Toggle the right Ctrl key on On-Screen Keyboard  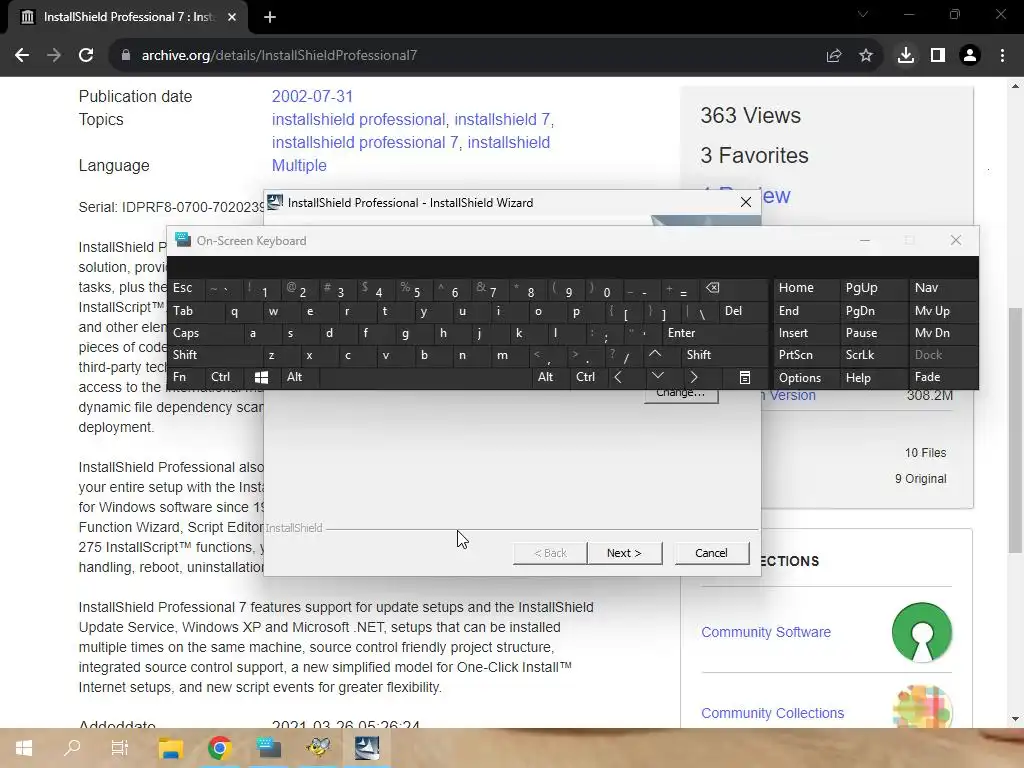pos(588,377)
